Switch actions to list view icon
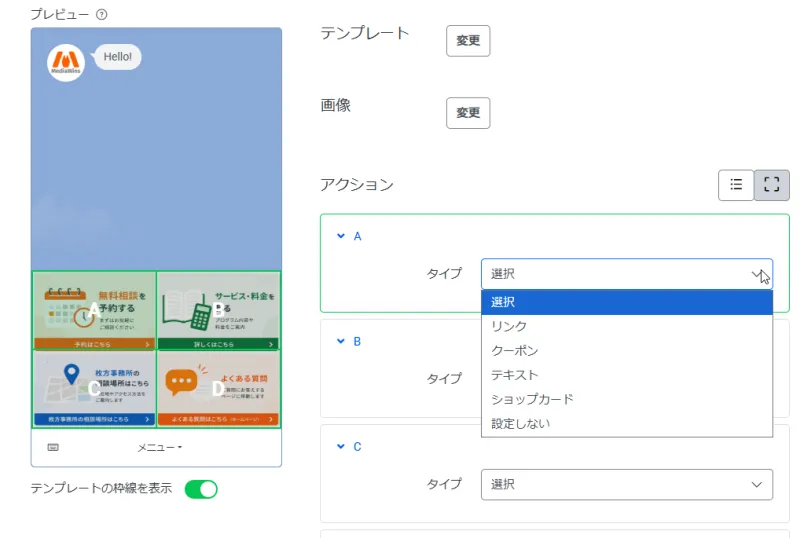This screenshot has height=538, width=800. point(736,185)
